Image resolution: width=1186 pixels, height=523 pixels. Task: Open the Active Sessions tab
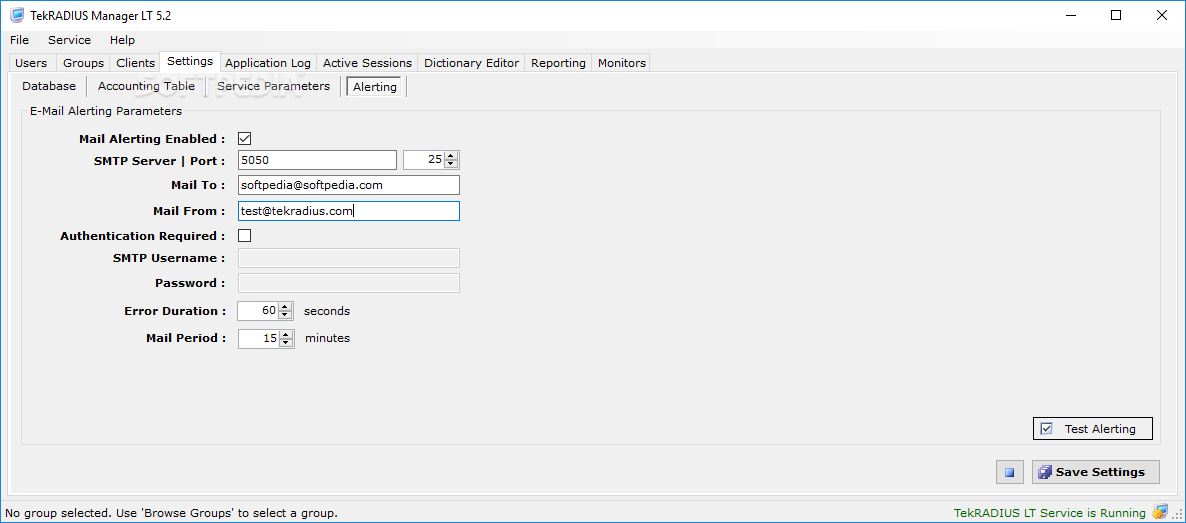coord(368,63)
